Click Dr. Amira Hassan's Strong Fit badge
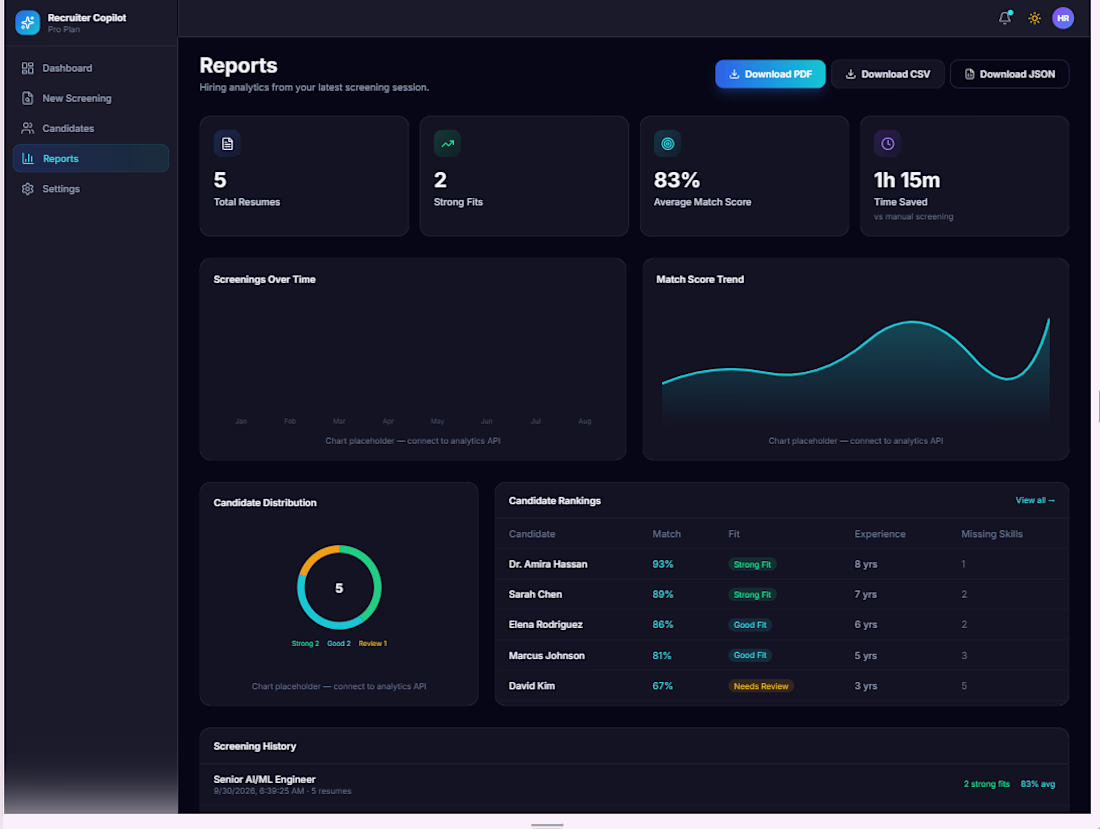1100x829 pixels. [x=752, y=565]
